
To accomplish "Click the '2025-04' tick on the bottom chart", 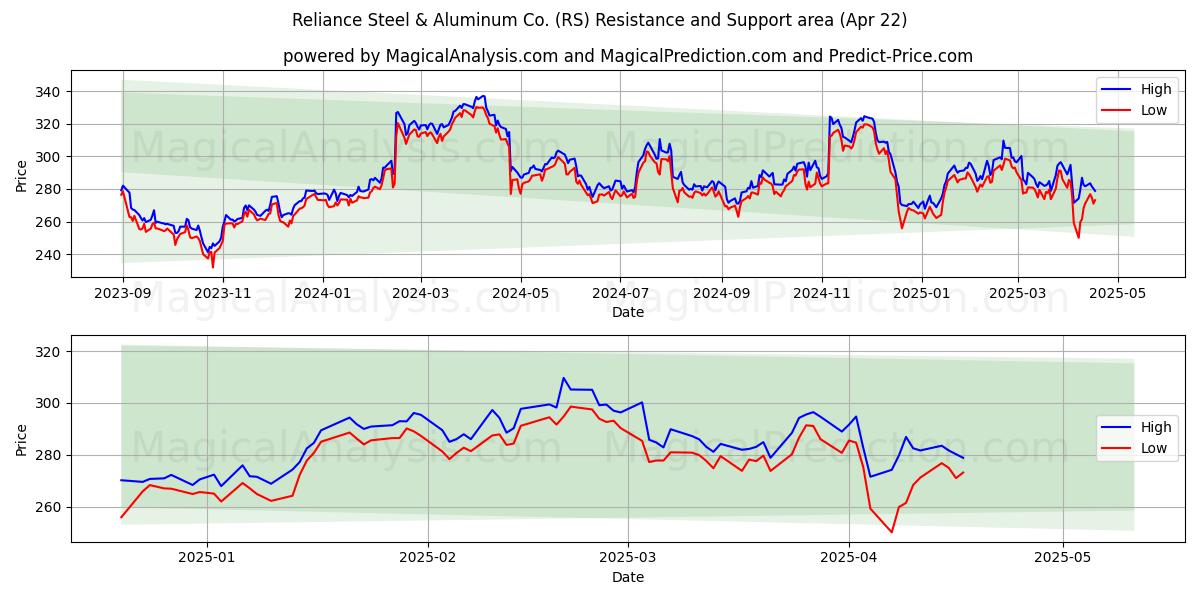I will [x=849, y=558].
